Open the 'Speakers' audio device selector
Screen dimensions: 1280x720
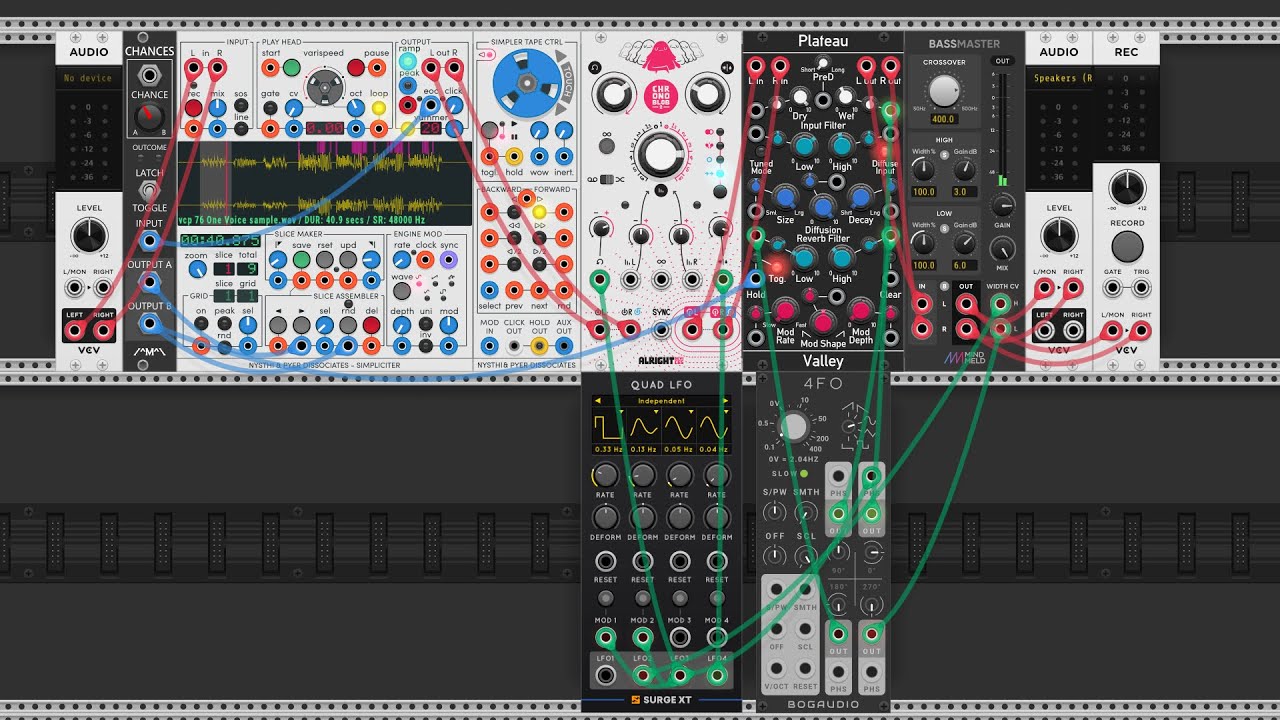pos(1058,78)
